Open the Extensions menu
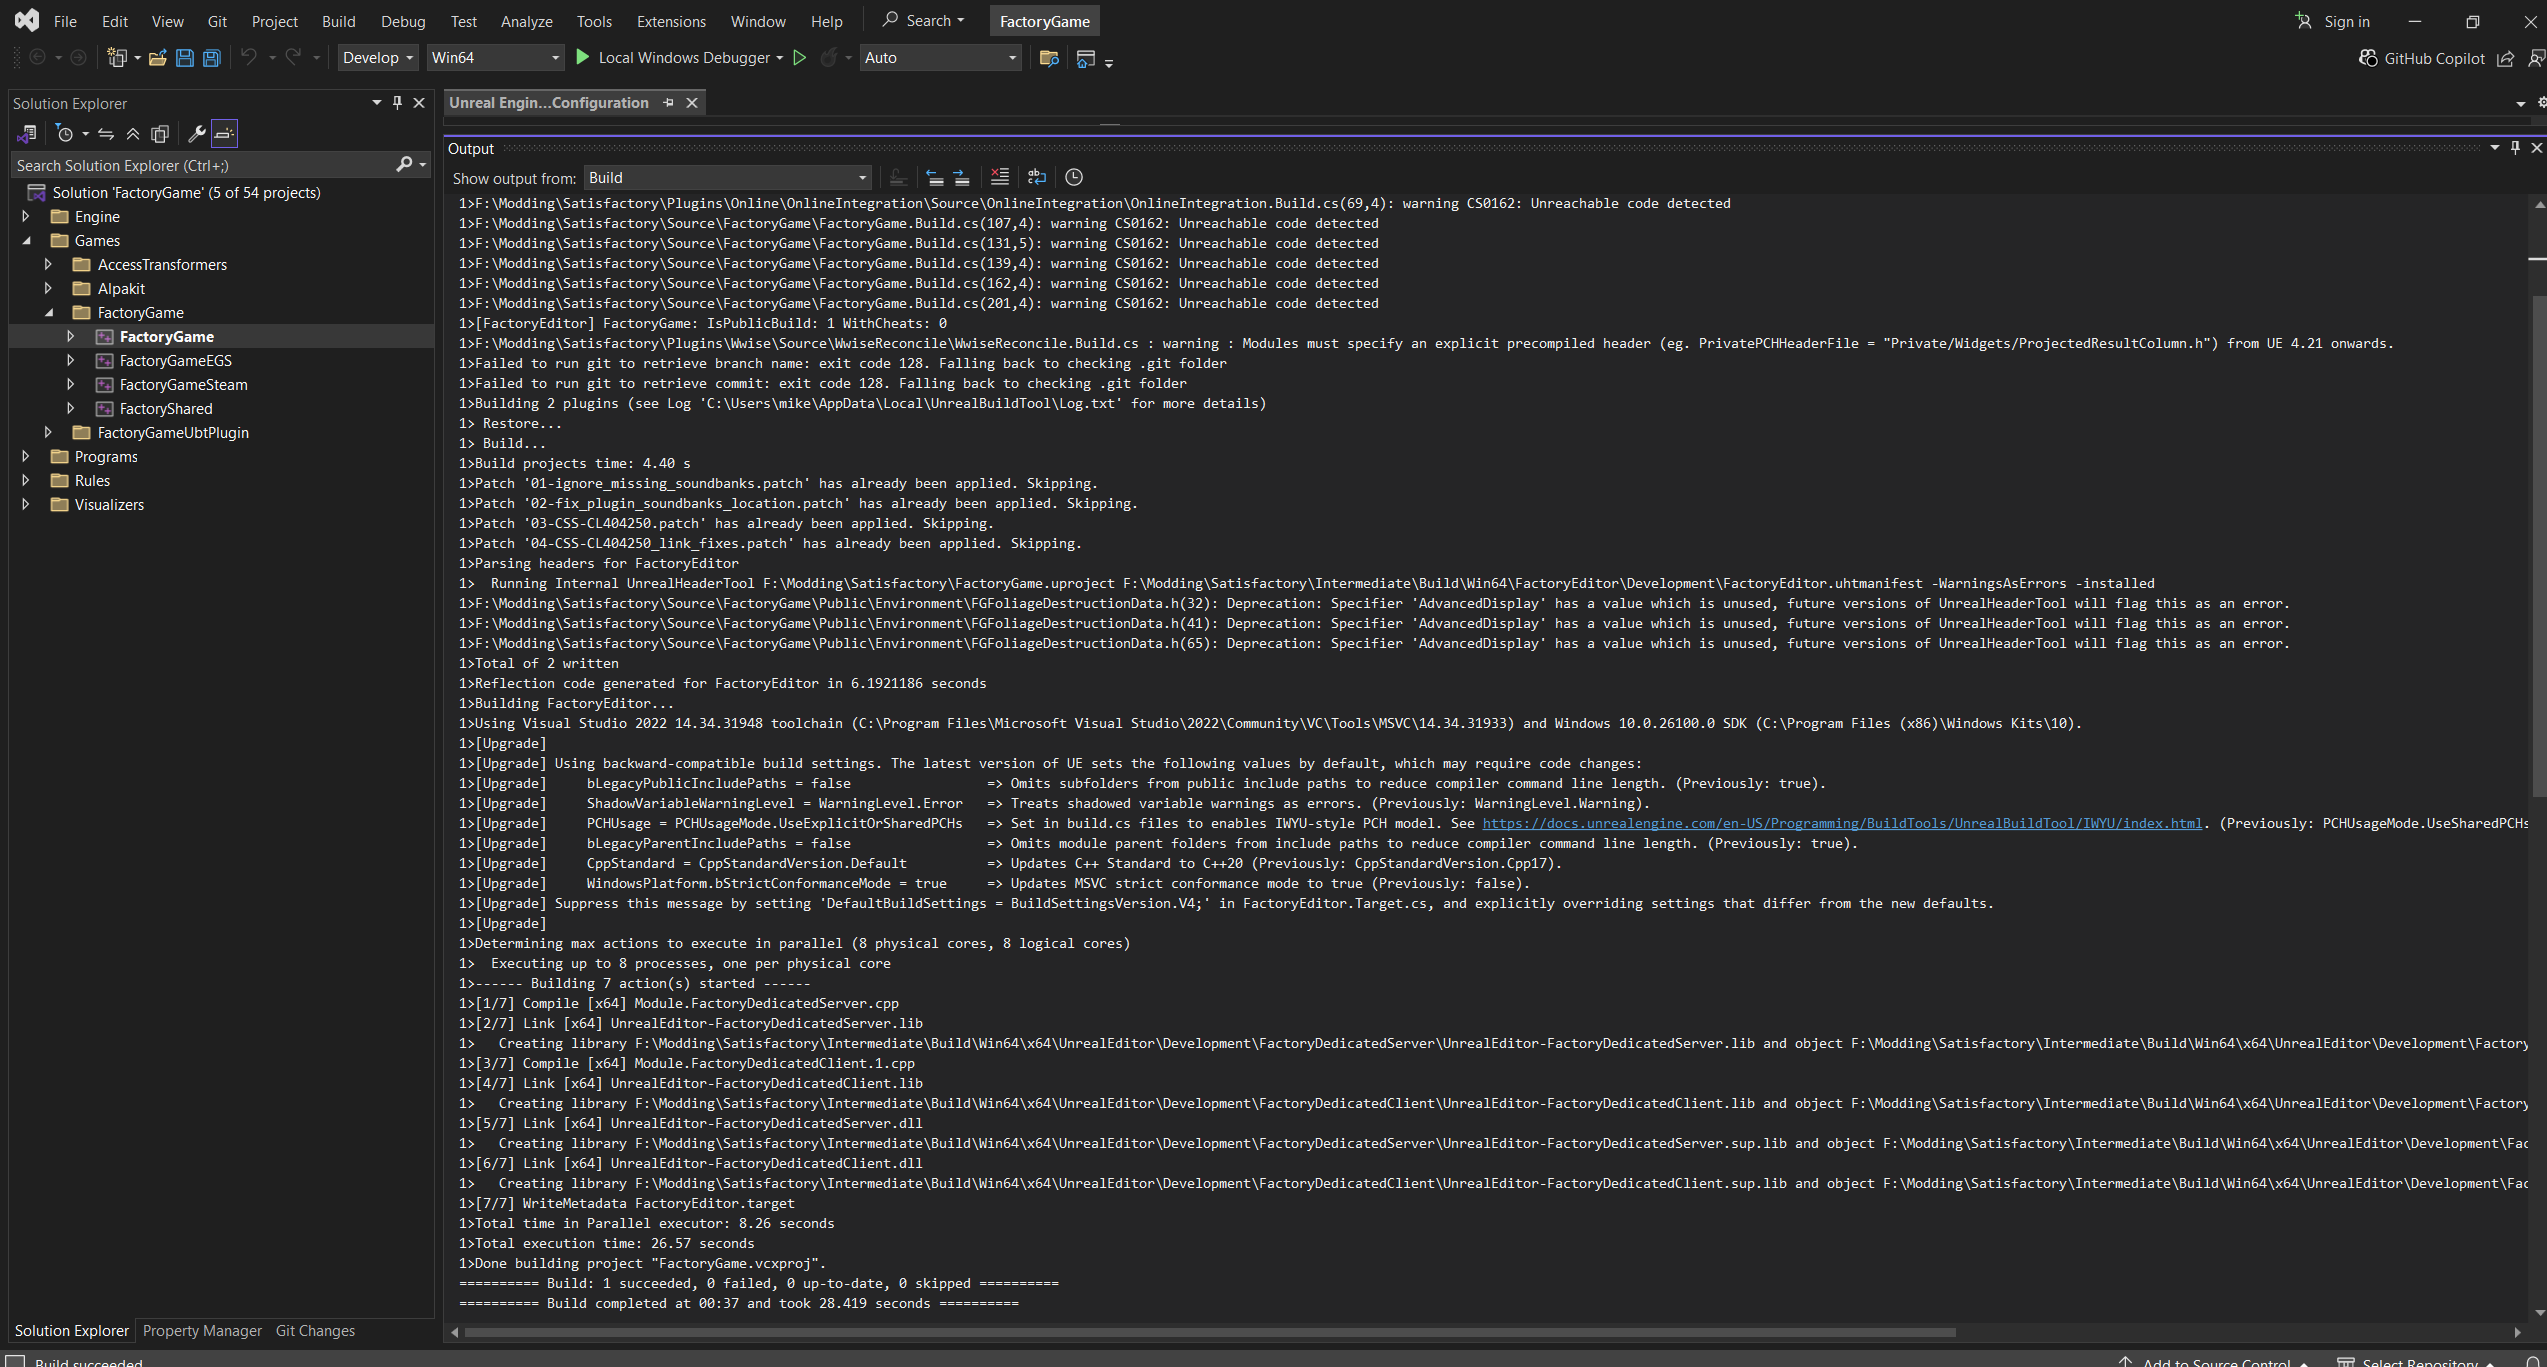Viewport: 2547px width, 1367px height. pos(671,21)
